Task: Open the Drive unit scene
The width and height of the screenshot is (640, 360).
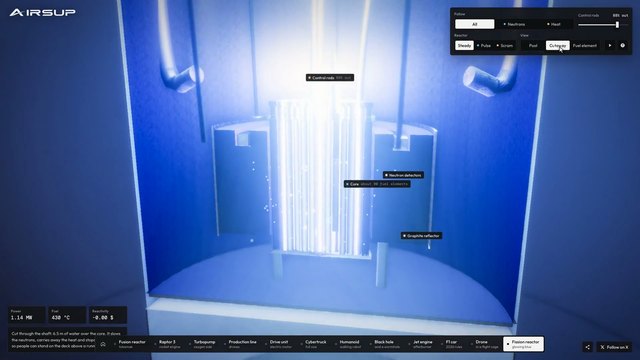Action: click(x=280, y=344)
